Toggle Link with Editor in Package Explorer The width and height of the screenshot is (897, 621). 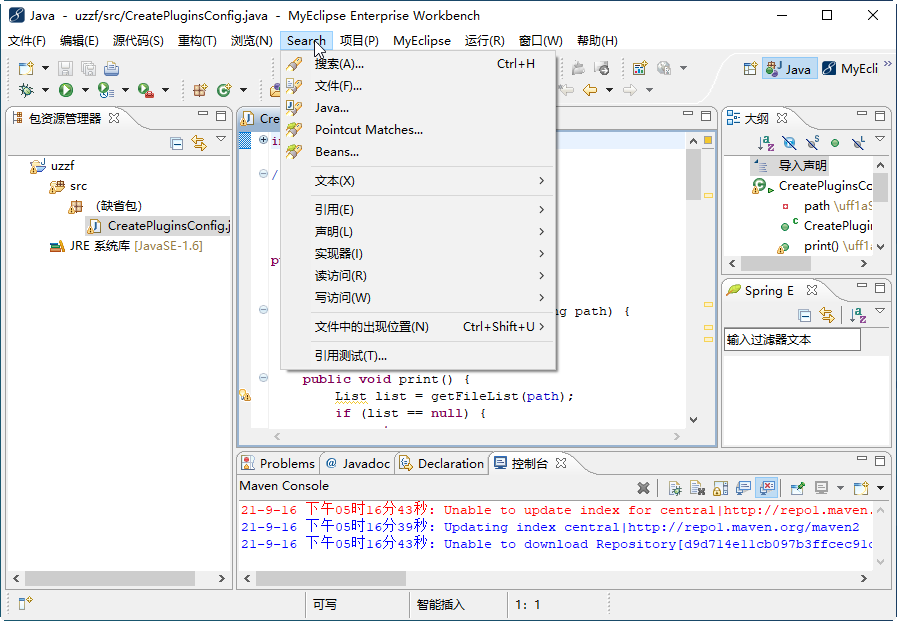198,143
